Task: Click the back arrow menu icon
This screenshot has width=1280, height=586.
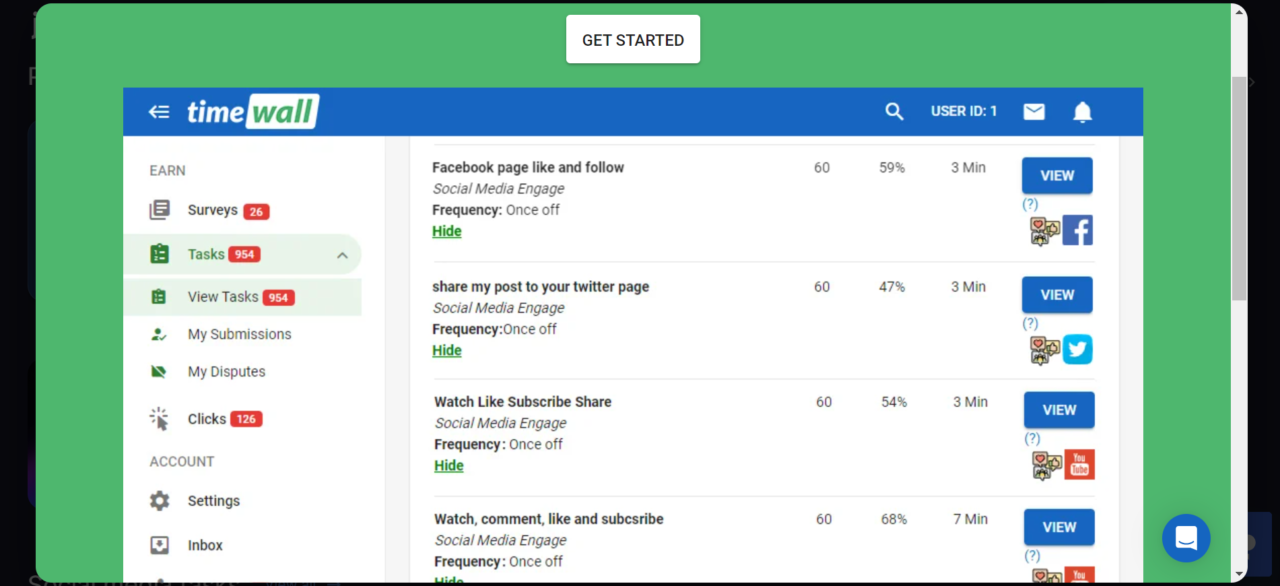Action: coord(159,112)
